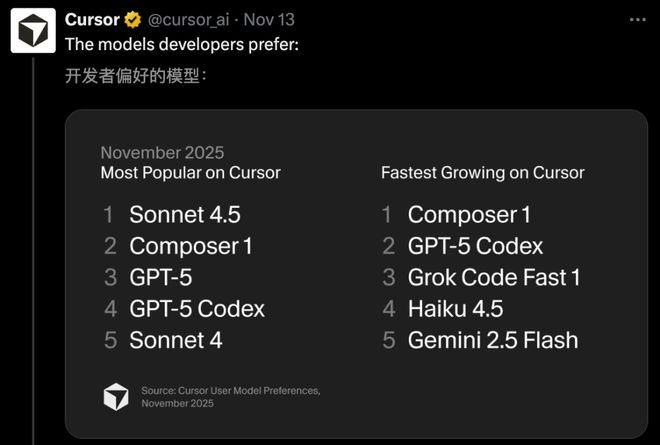Click the "Fastest Growing on Cursor" heading
The width and height of the screenshot is (660, 445).
pyautogui.click(x=482, y=172)
